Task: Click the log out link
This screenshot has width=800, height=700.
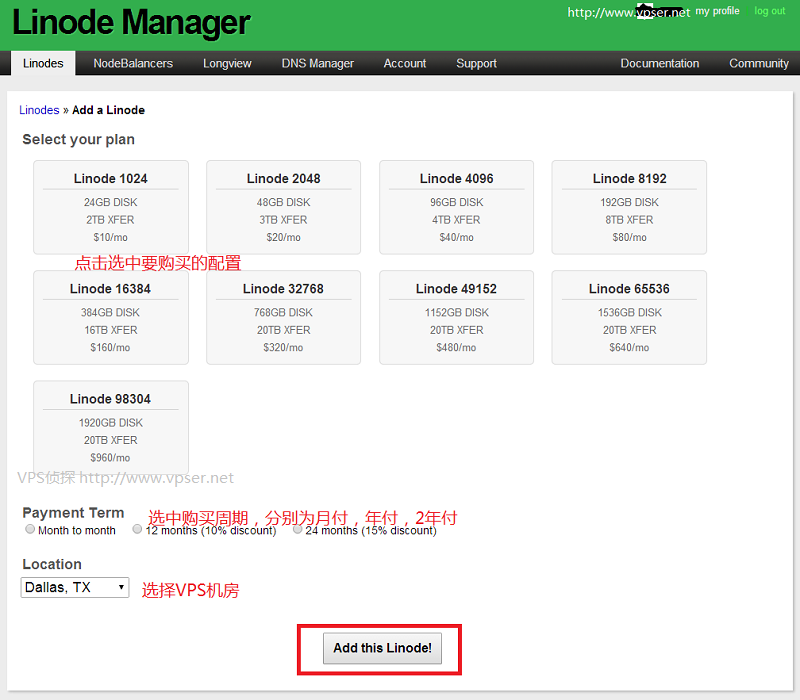Action: pyautogui.click(x=769, y=11)
